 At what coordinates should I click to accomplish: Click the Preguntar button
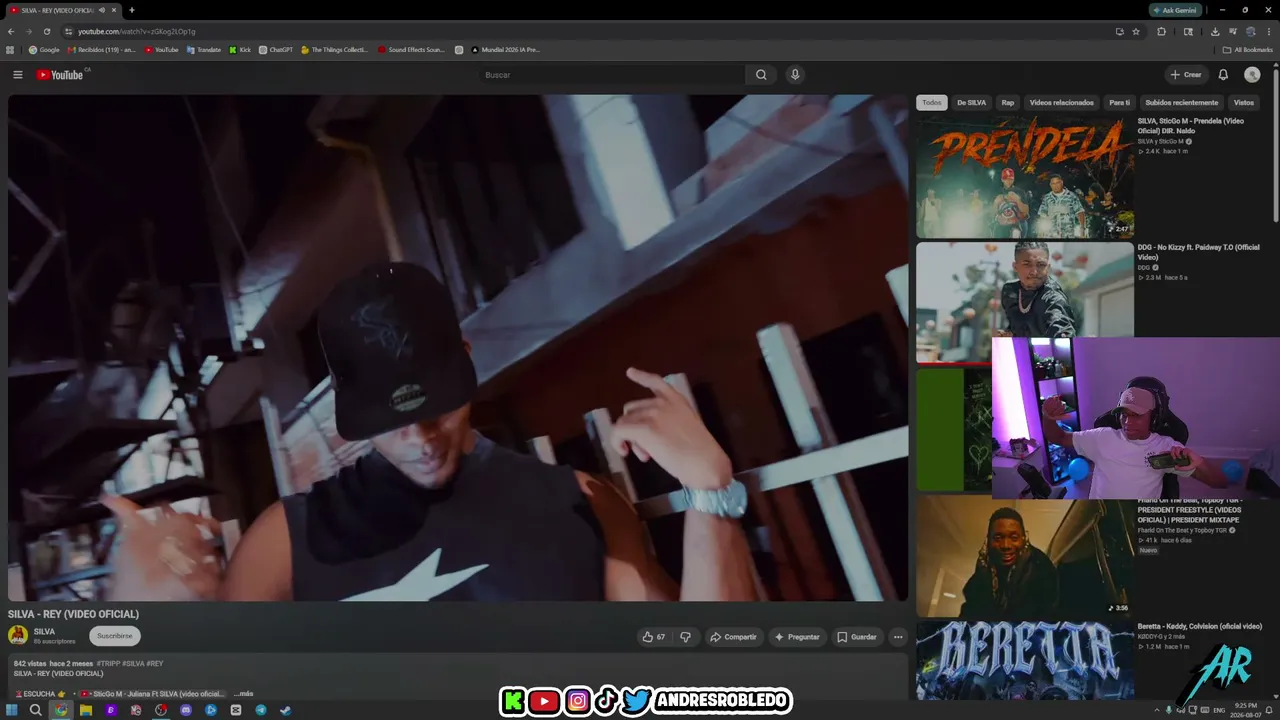coord(797,637)
